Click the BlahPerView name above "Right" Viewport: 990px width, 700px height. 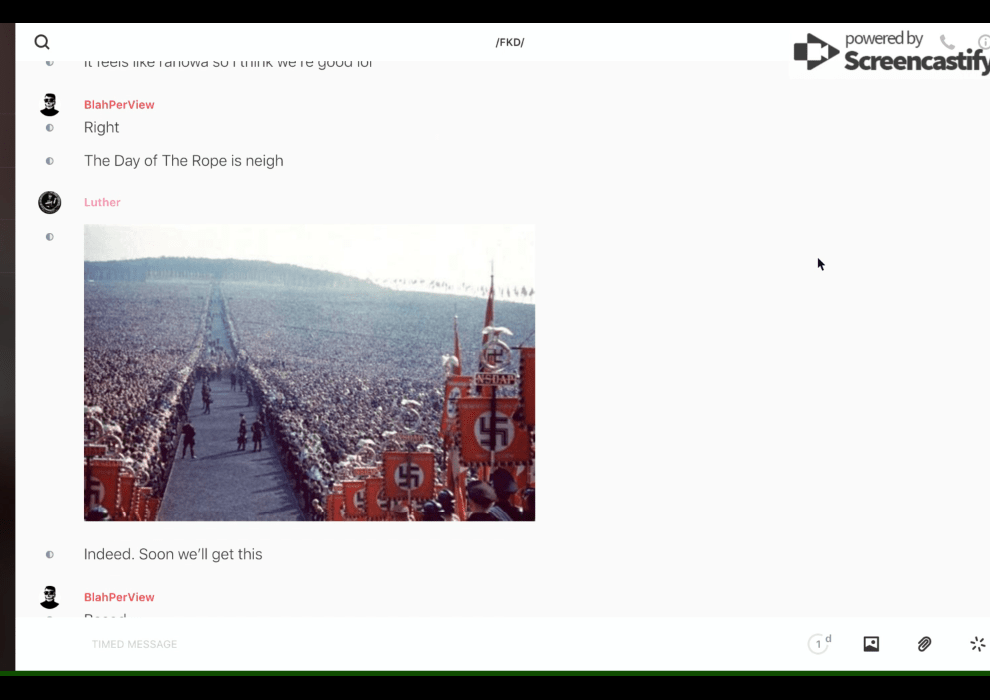119,105
